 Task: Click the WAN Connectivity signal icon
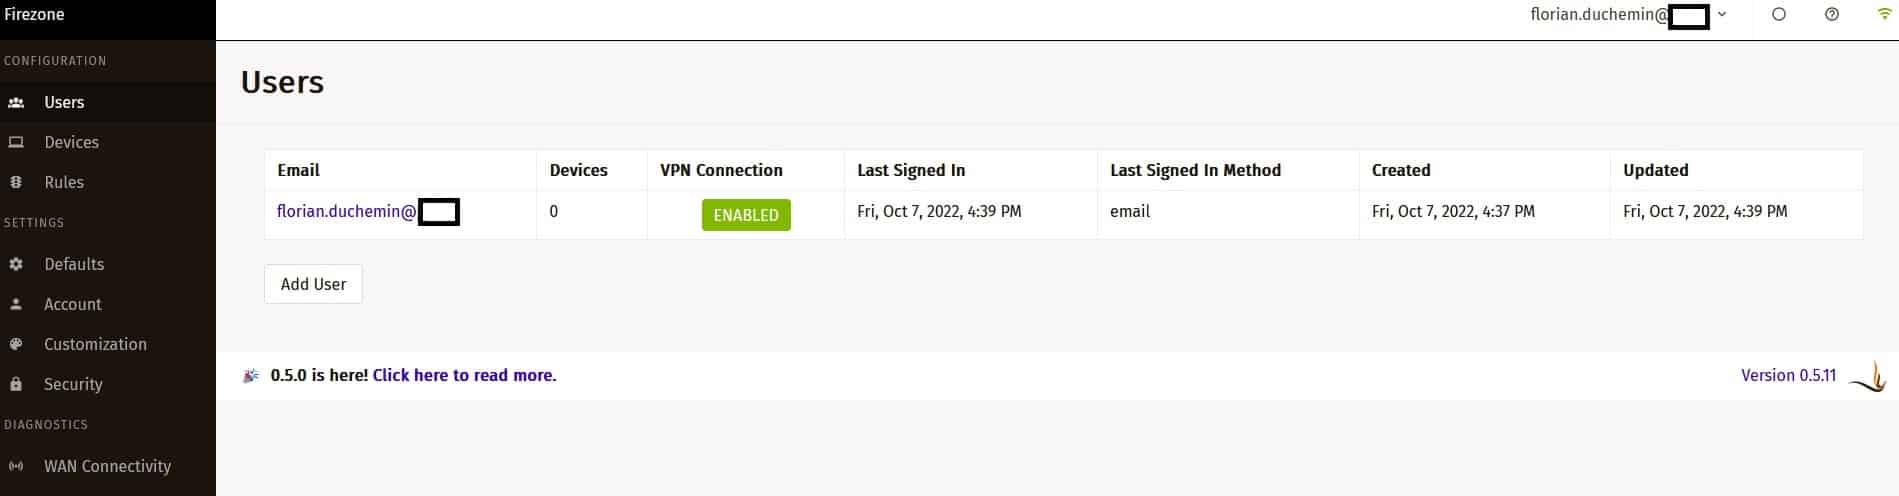tap(16, 467)
